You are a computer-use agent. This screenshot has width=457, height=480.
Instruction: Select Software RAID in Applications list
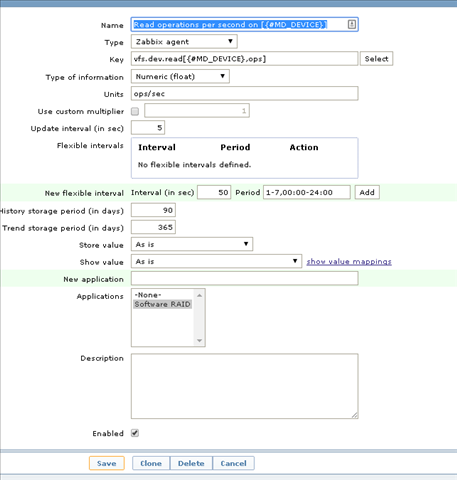[x=162, y=304]
